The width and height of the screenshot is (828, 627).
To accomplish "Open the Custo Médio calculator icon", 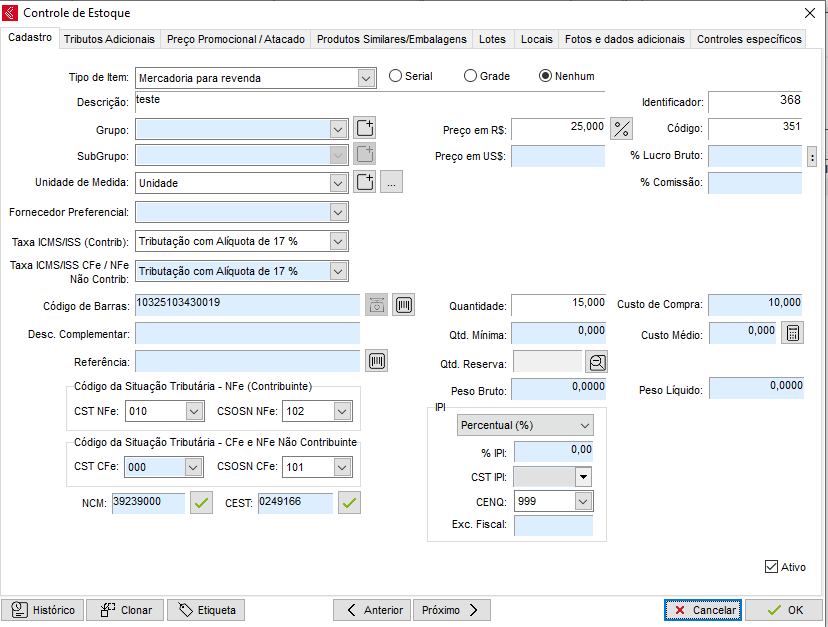I will (x=792, y=333).
